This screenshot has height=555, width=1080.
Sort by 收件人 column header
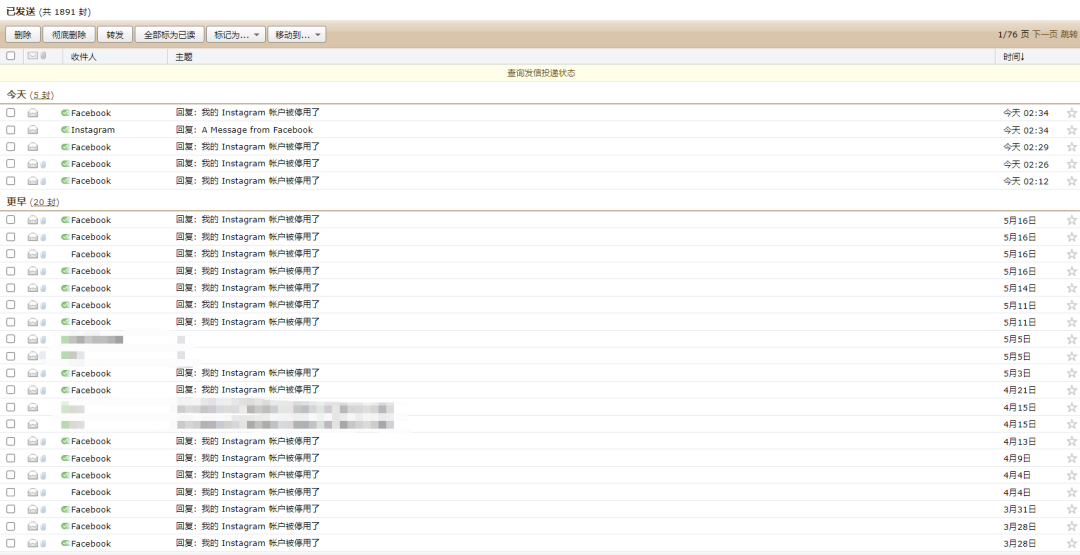pos(83,57)
